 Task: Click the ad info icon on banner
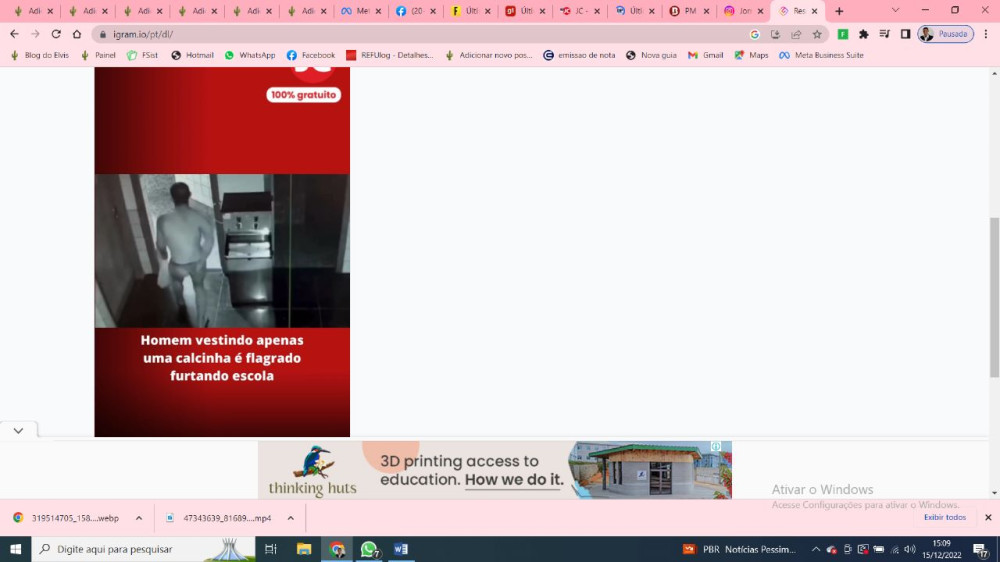716,447
